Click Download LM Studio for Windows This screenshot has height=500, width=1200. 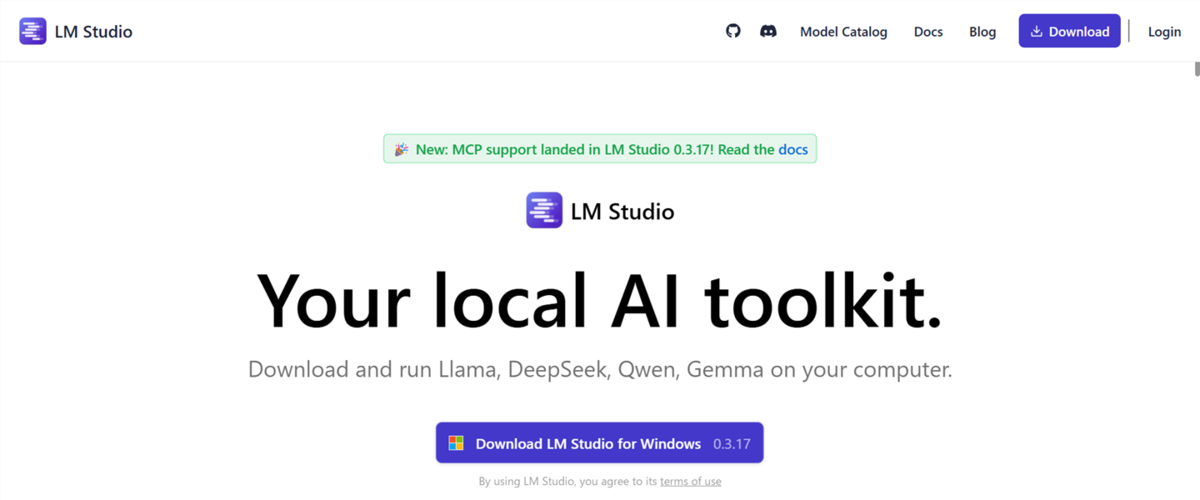pyautogui.click(x=599, y=443)
